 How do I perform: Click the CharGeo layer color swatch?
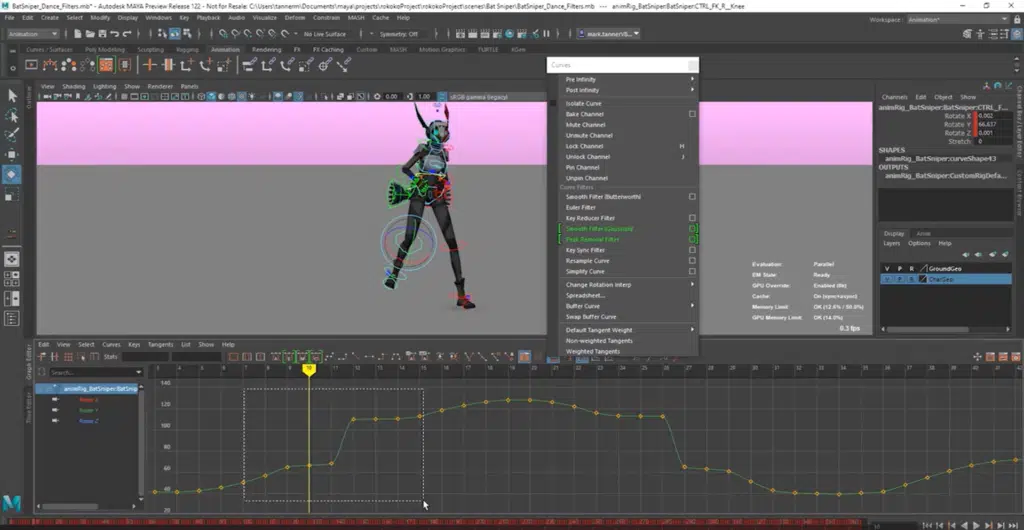click(923, 279)
